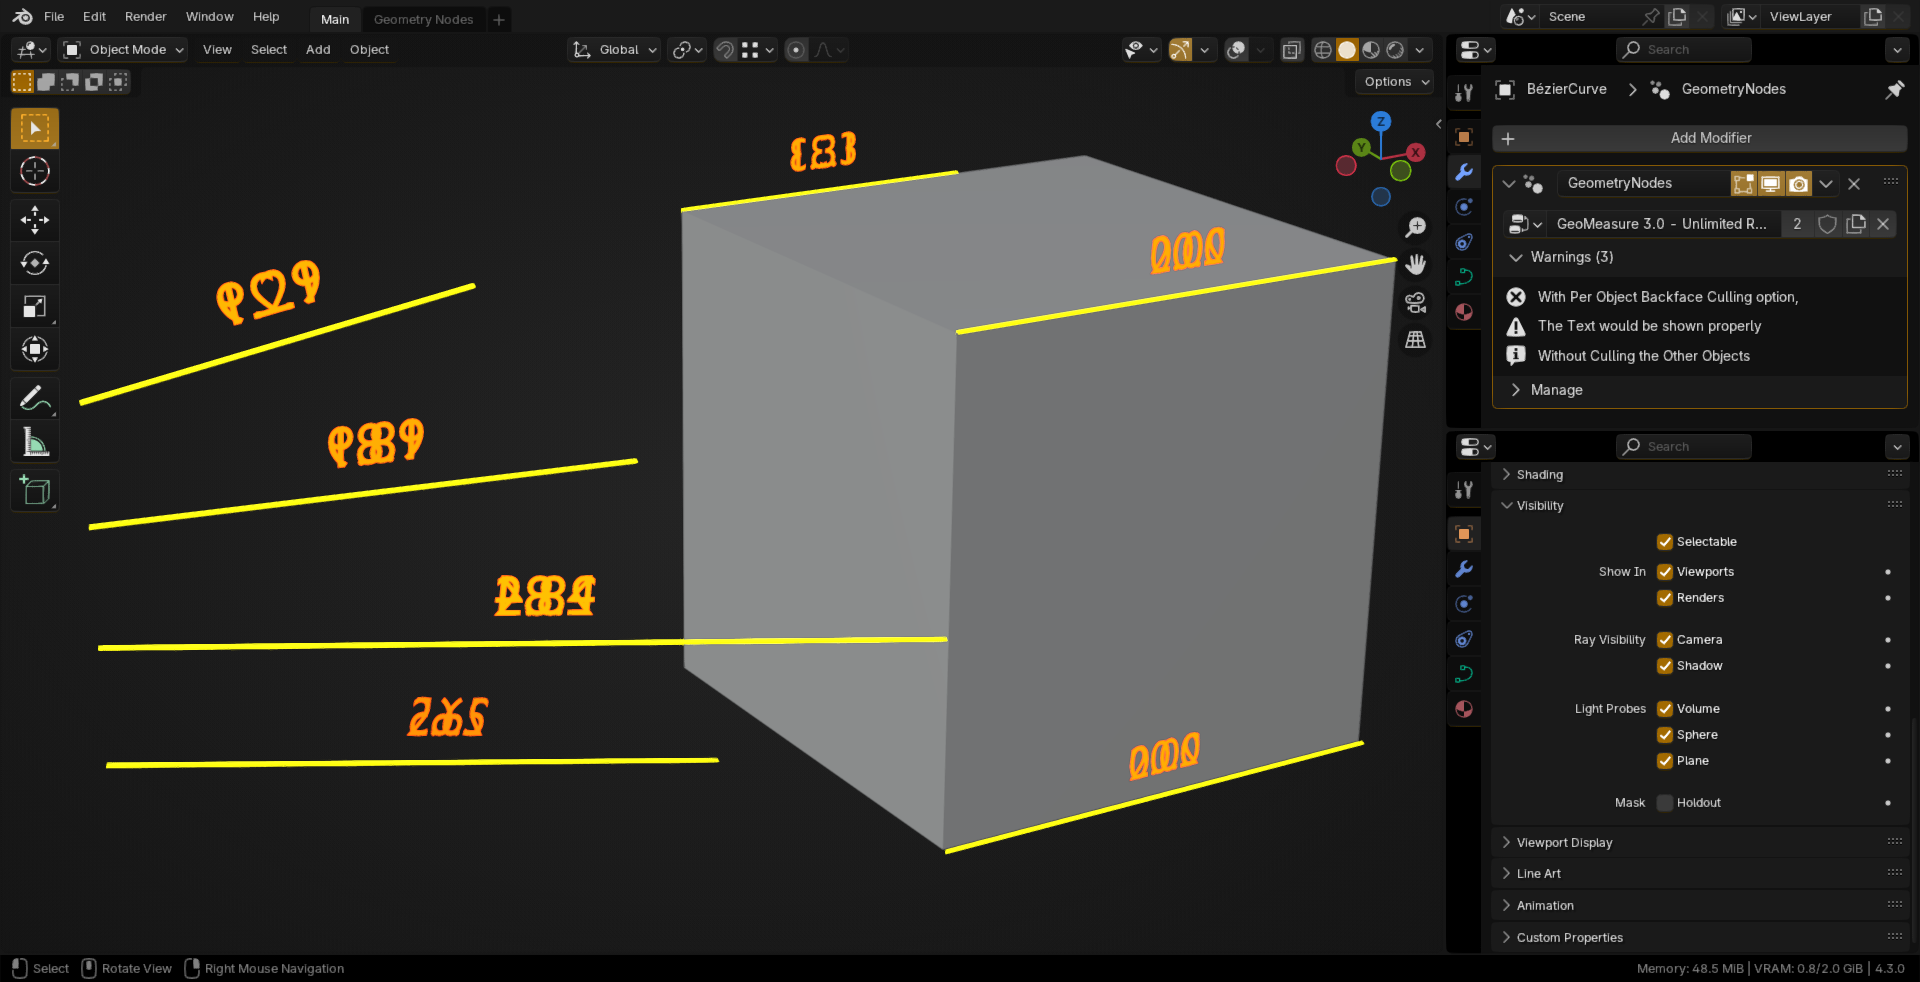1920x982 pixels.
Task: Click the Z axis on the navigation gizmo
Action: pos(1381,122)
